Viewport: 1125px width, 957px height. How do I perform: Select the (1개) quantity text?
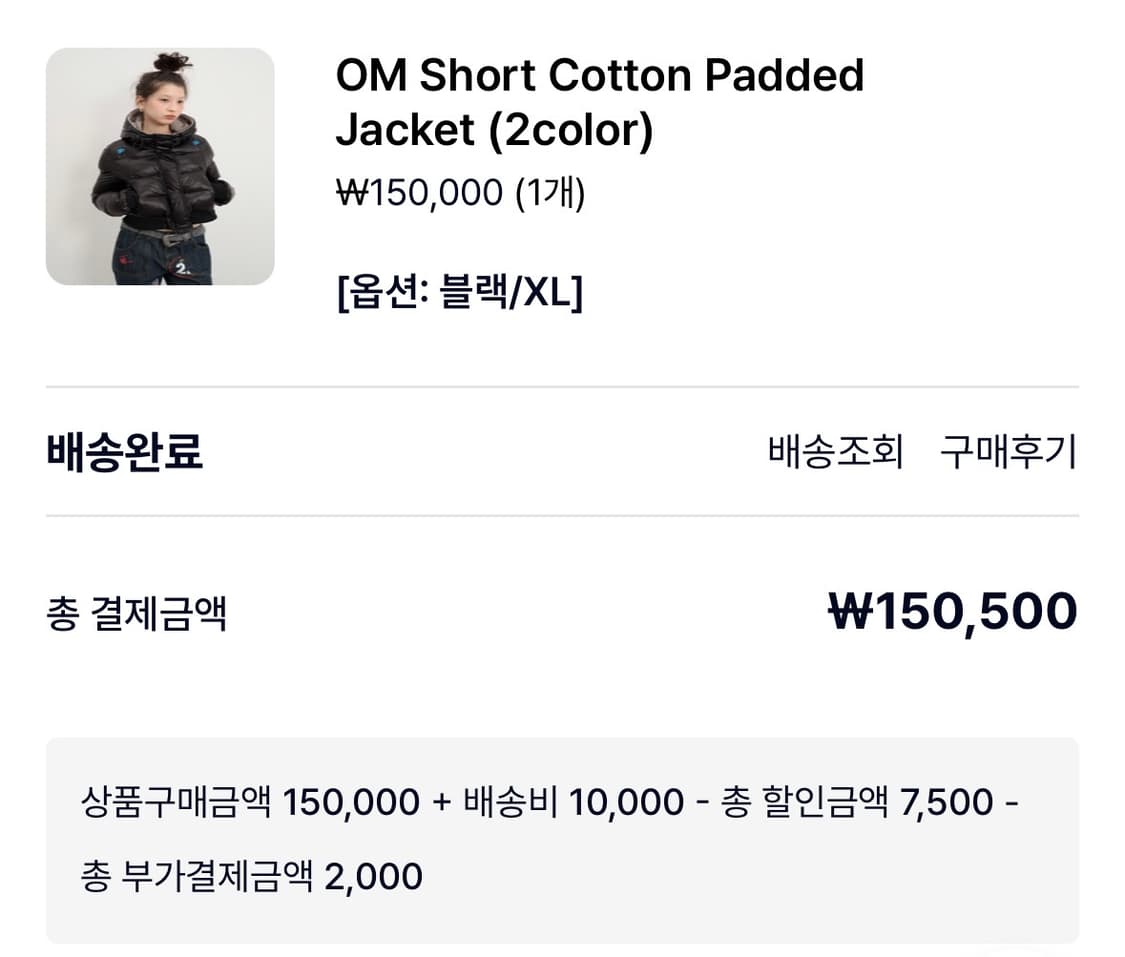(x=549, y=191)
